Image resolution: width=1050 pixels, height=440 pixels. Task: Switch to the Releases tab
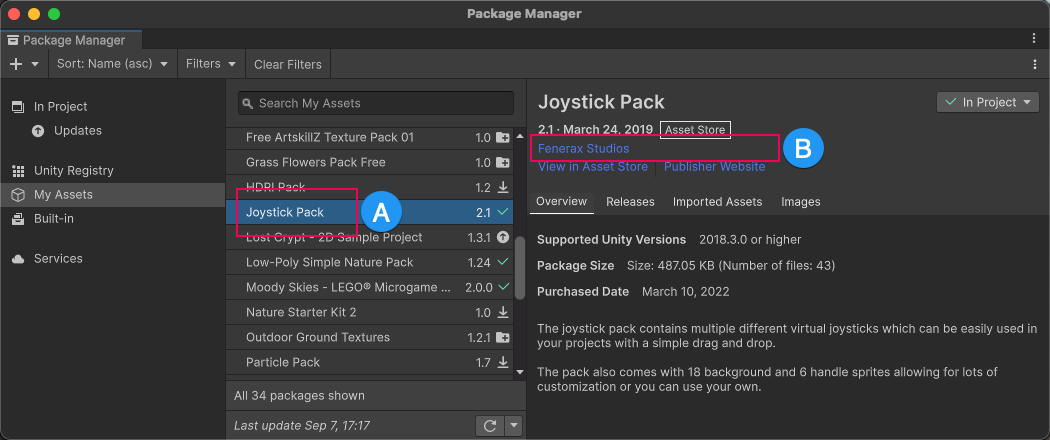[630, 202]
